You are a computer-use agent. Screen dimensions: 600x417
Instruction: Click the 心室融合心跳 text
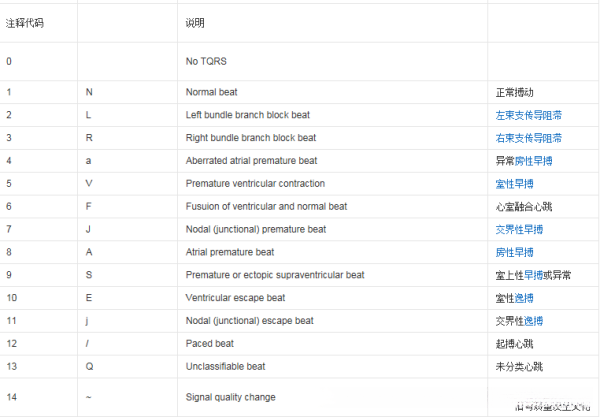coord(523,206)
